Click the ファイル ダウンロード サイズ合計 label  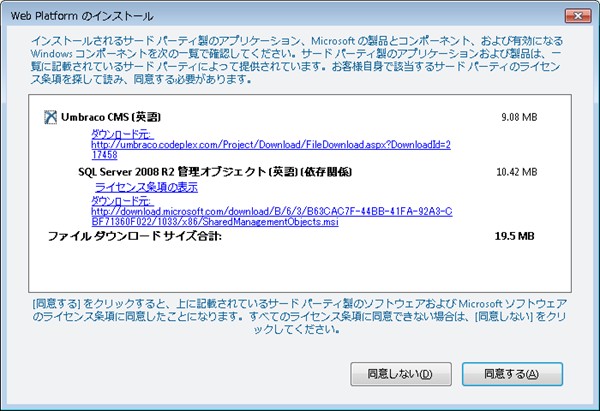(x=135, y=236)
